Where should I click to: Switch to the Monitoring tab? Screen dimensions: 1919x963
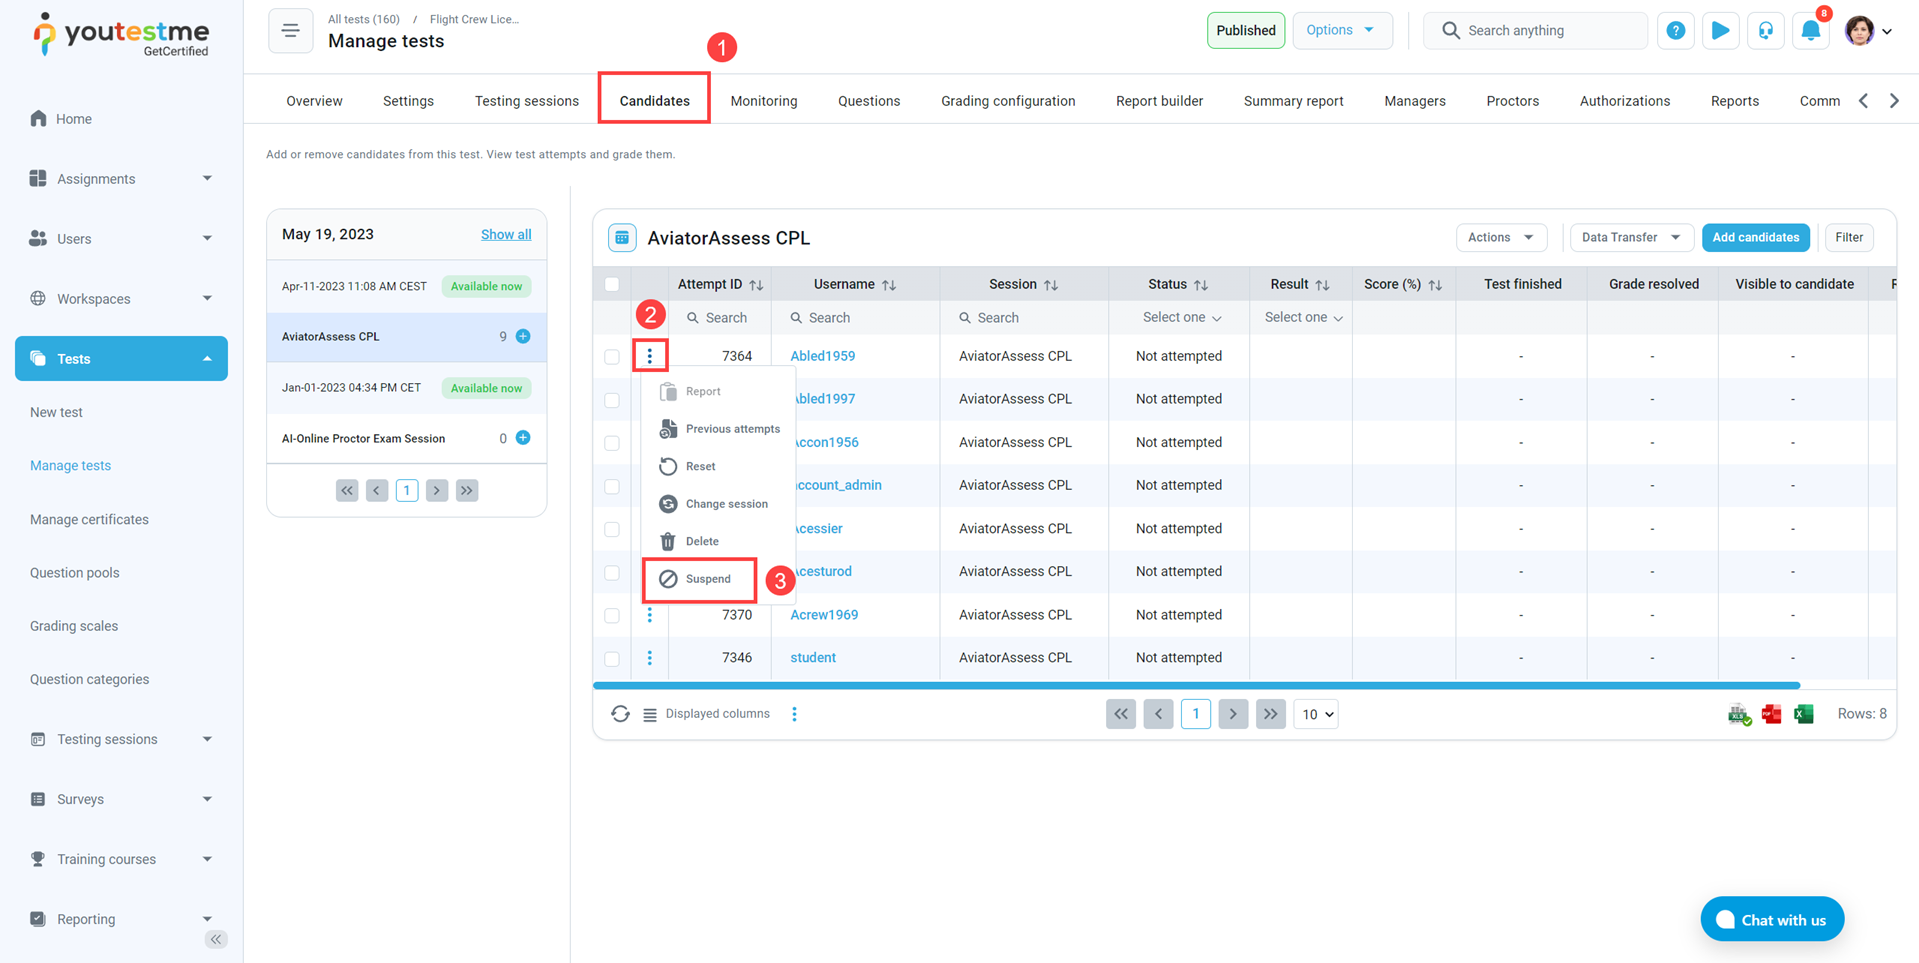[x=763, y=101]
